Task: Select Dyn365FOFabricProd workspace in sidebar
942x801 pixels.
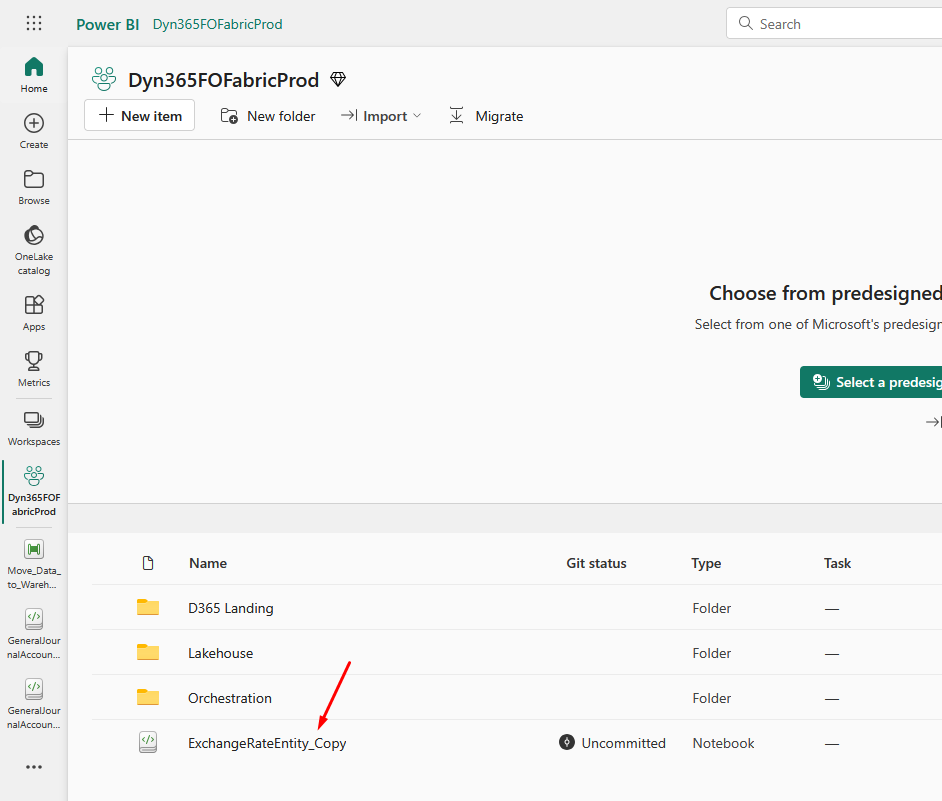Action: coord(34,491)
